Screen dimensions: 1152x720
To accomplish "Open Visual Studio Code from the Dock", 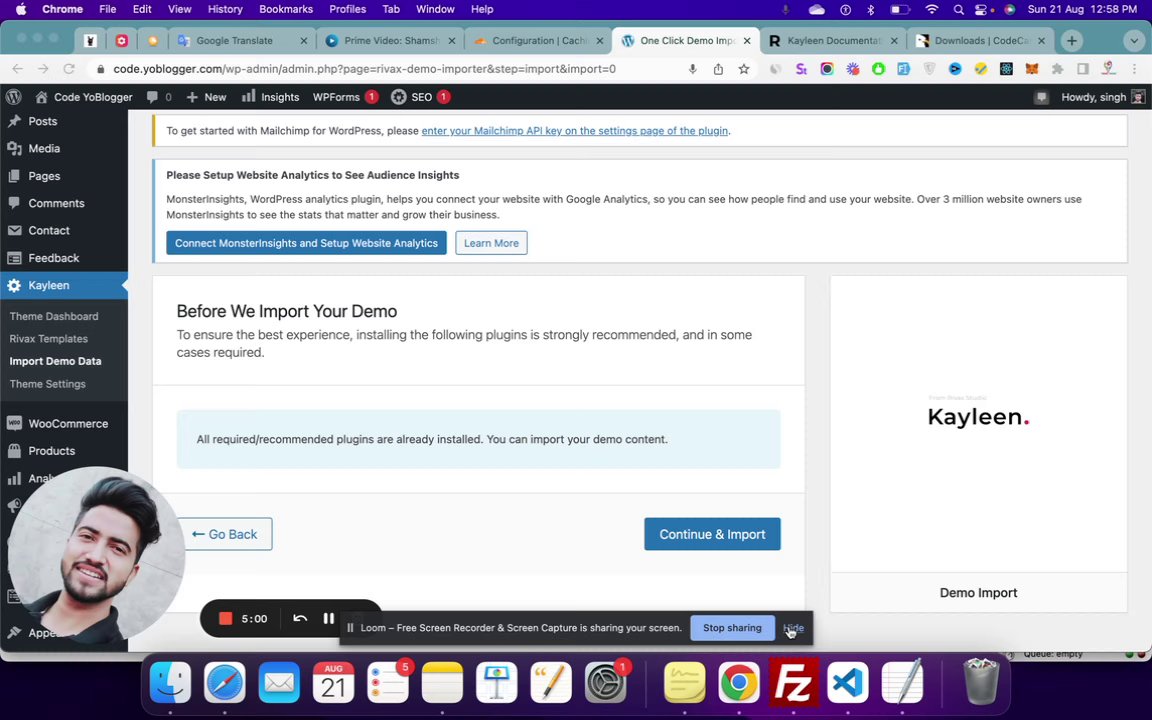I will click(848, 683).
